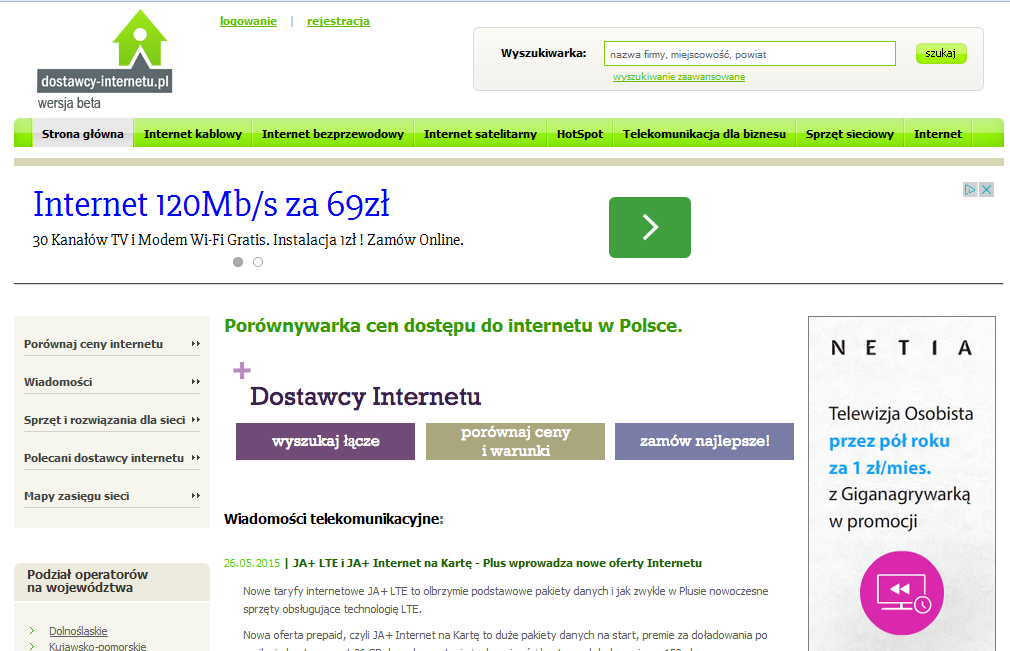This screenshot has width=1010, height=651.
Task: Switch to the HotSpot tab
Action: (x=580, y=134)
